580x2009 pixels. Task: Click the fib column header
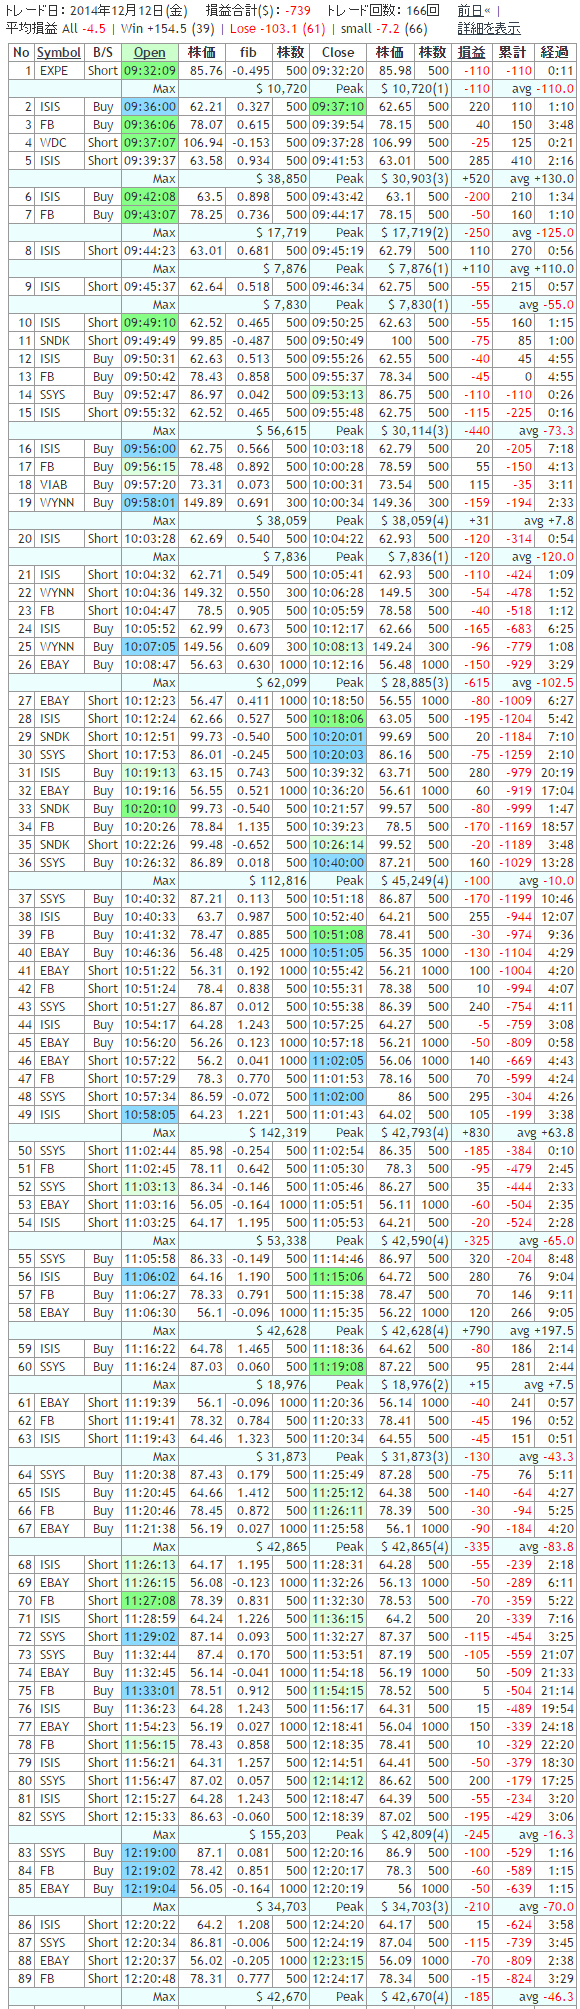tap(248, 53)
